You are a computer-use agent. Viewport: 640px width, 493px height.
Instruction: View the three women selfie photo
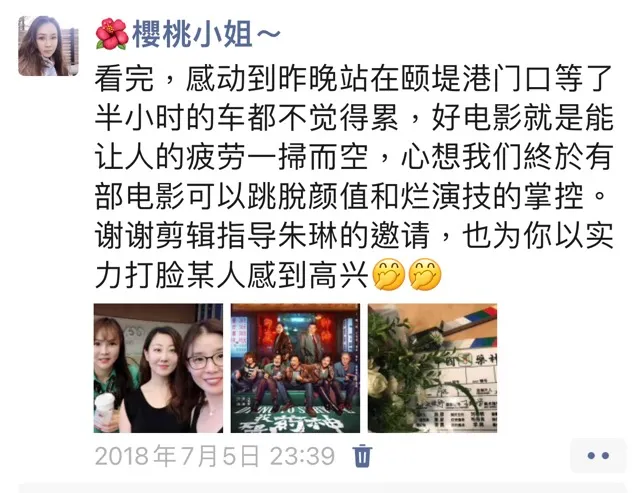point(158,368)
